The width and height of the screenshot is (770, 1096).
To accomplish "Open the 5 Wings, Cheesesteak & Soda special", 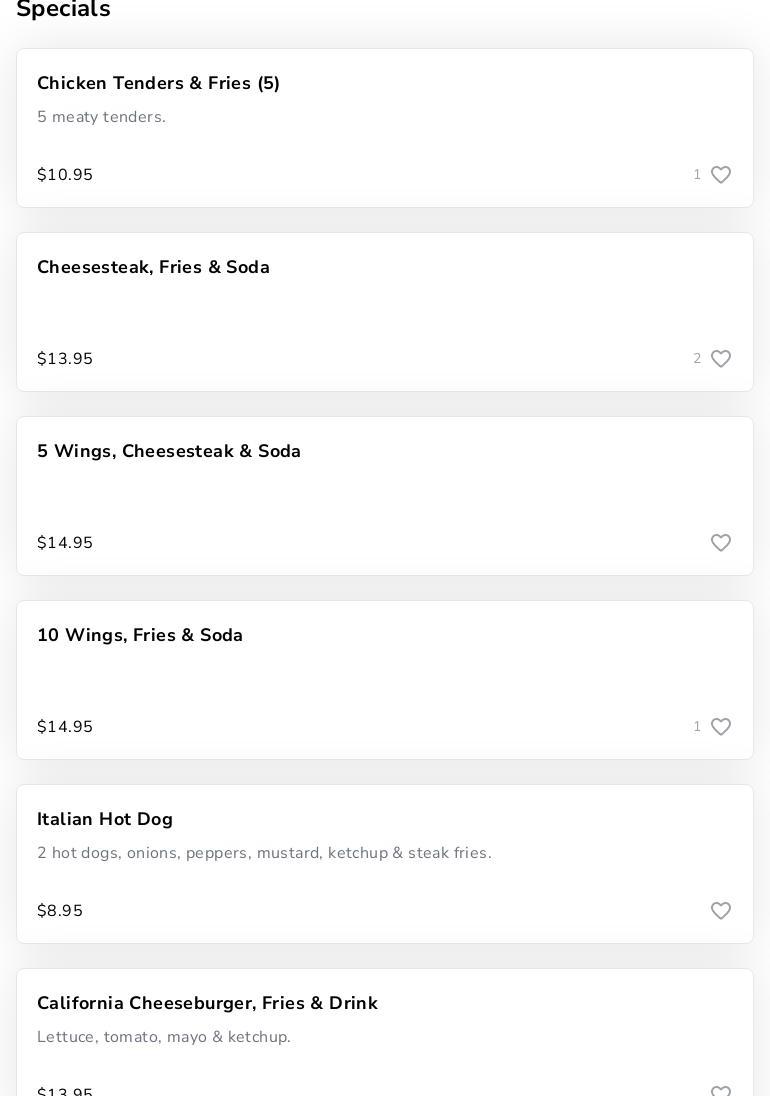I will [x=169, y=452].
